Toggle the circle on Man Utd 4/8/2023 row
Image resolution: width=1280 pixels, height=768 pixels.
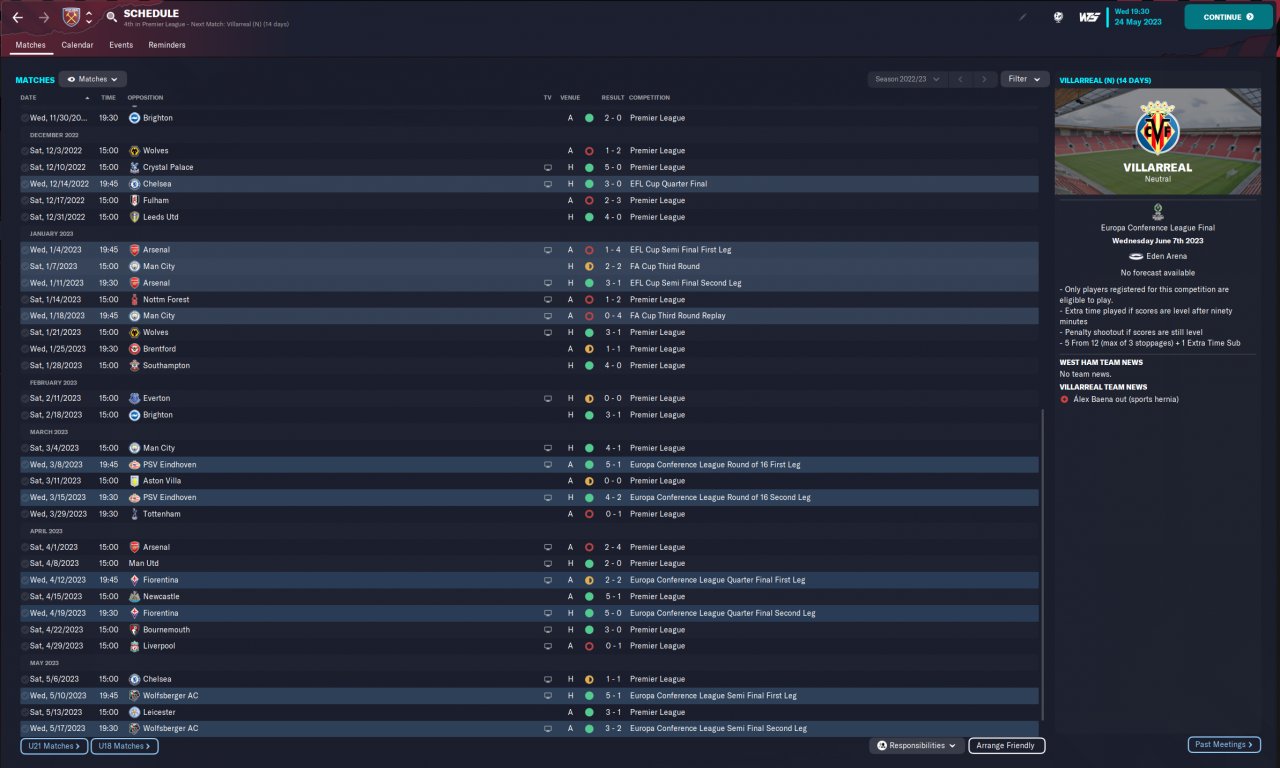coord(25,563)
